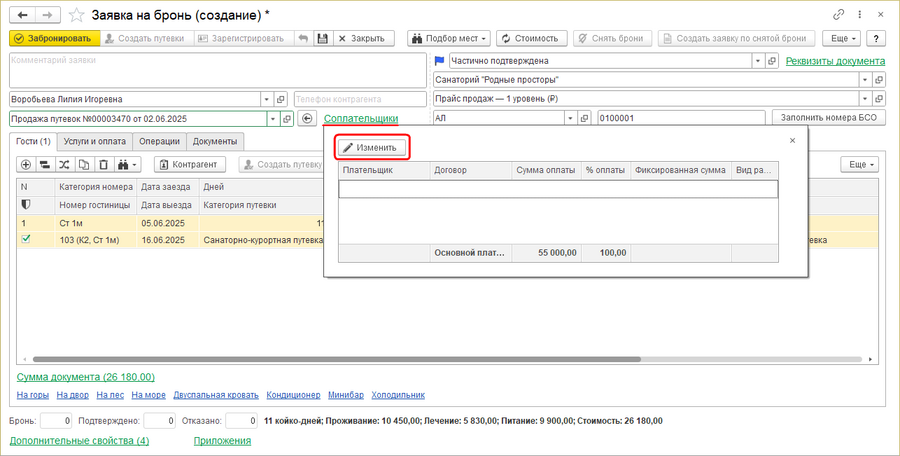The width and height of the screenshot is (900, 456).
Task: Open the Реквизиты документа link
Action: coord(835,61)
